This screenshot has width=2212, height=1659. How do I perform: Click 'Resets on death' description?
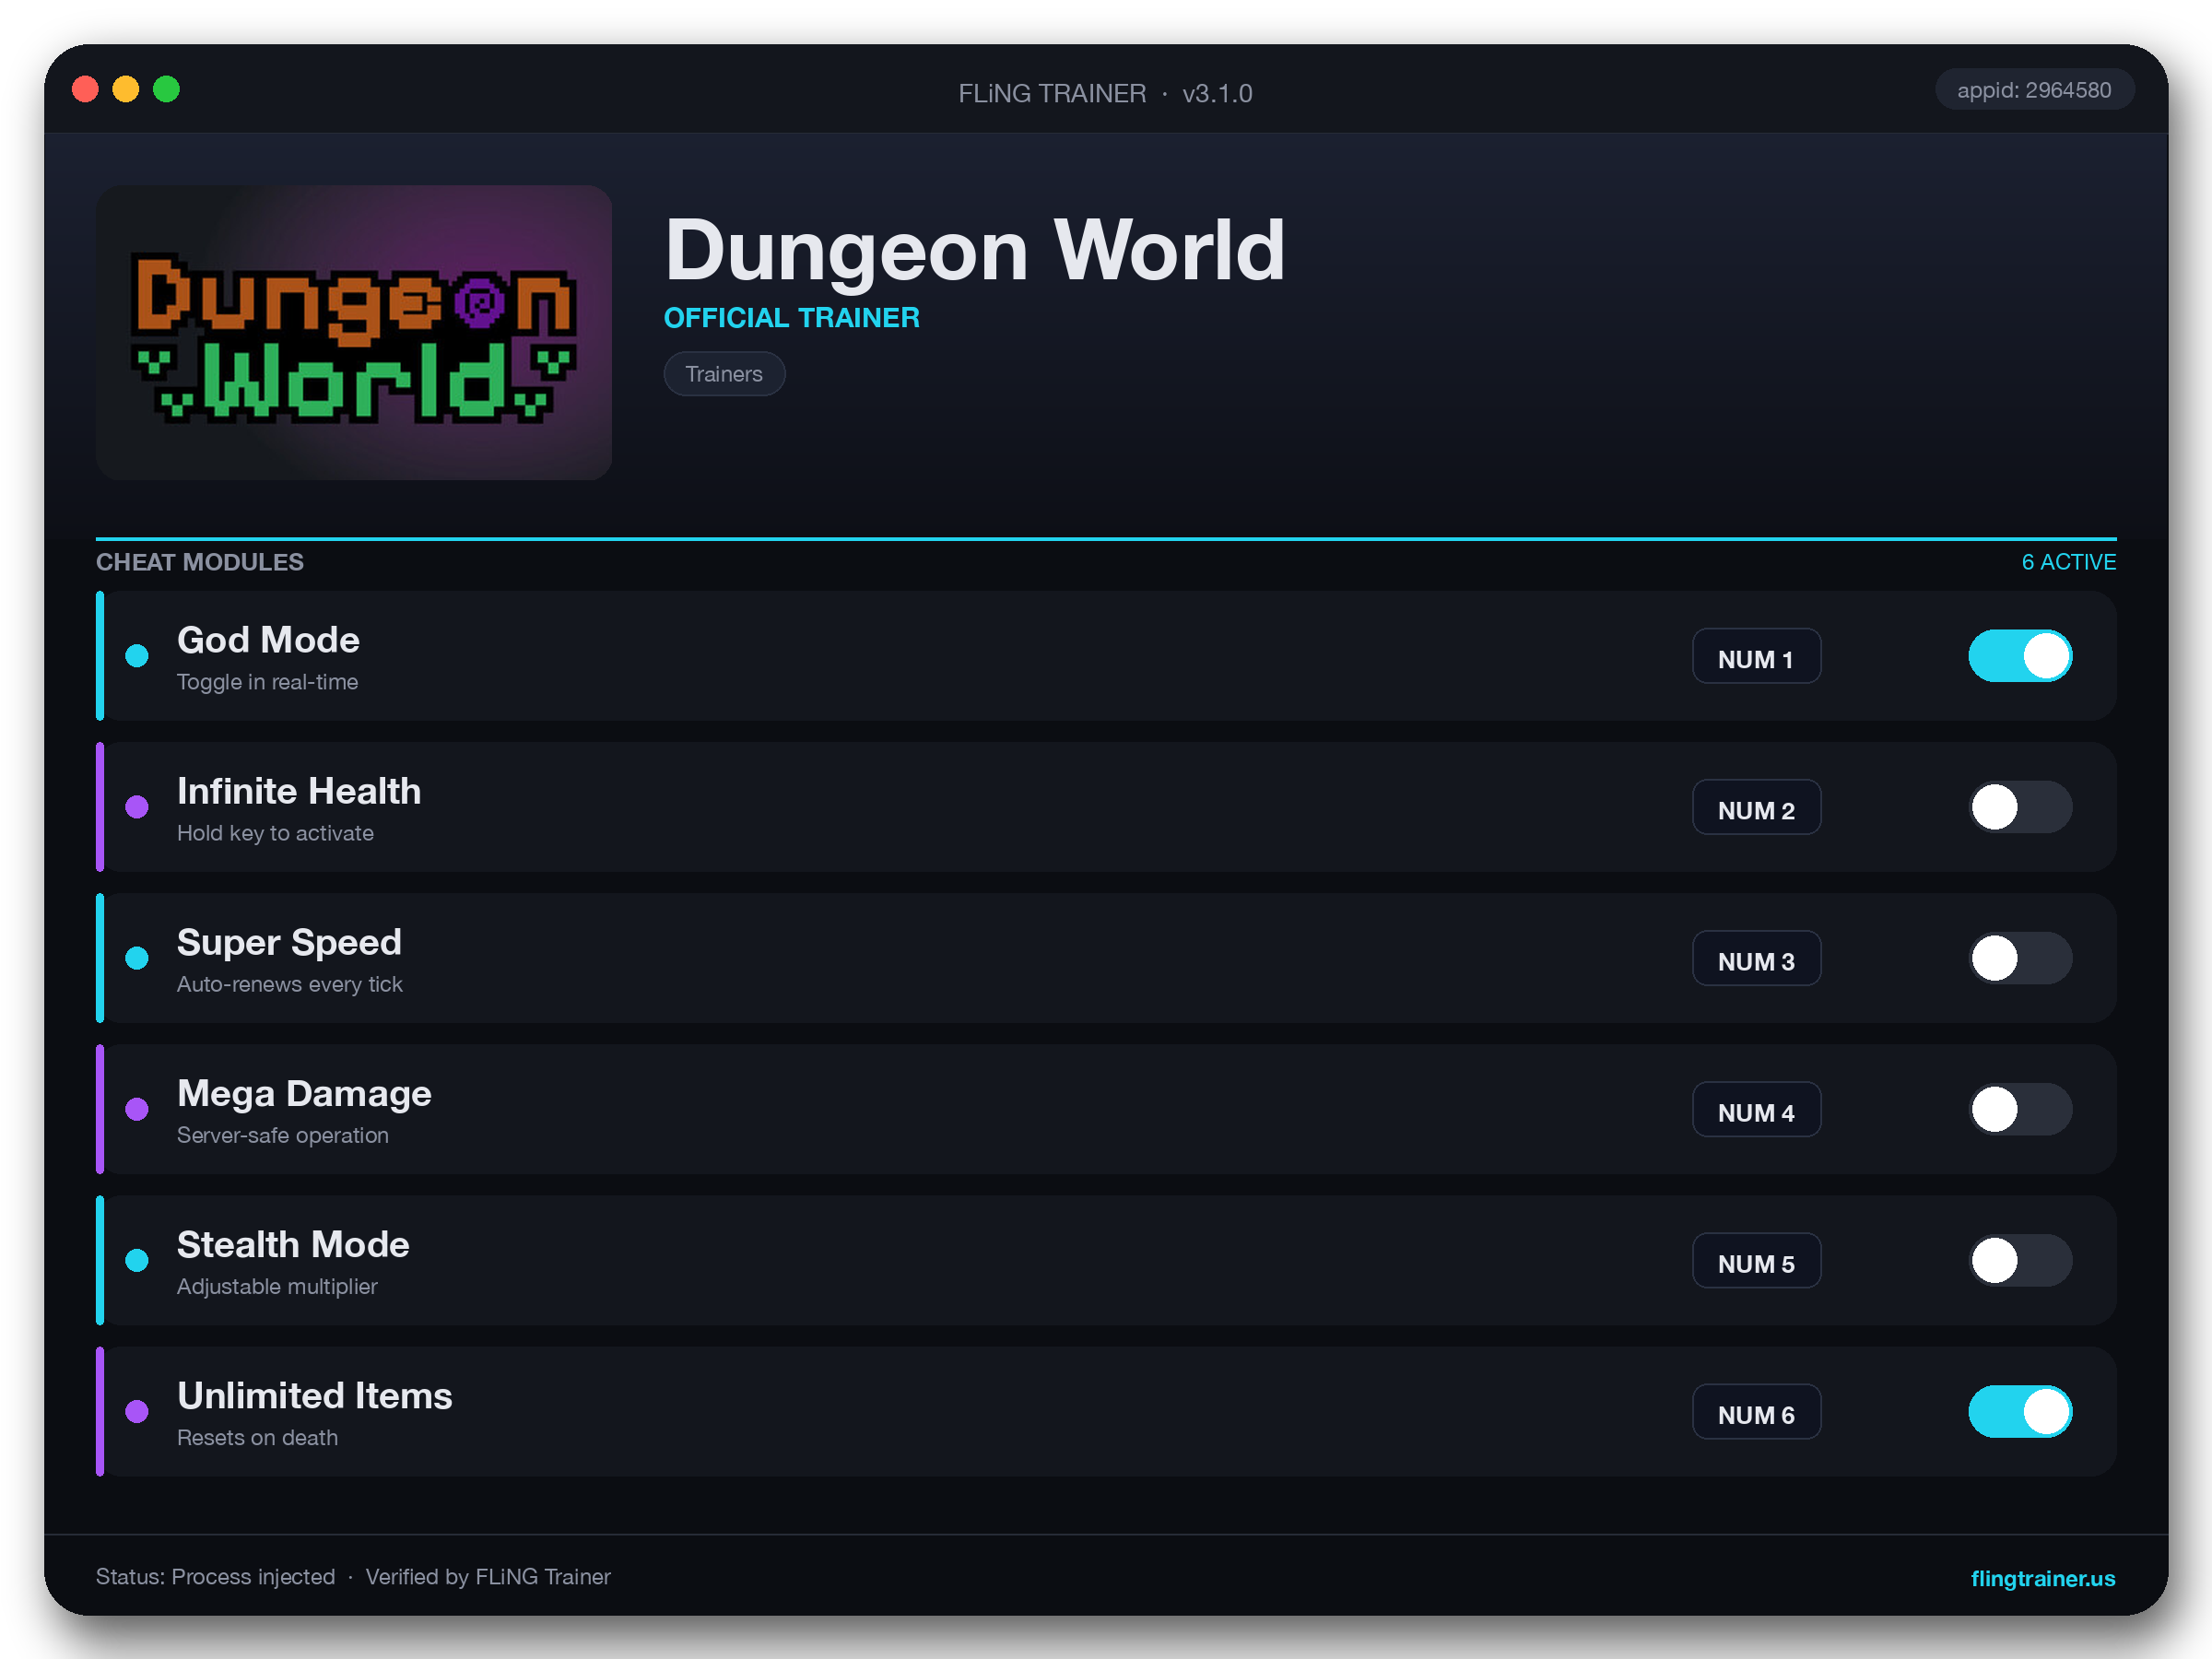[x=257, y=1437]
